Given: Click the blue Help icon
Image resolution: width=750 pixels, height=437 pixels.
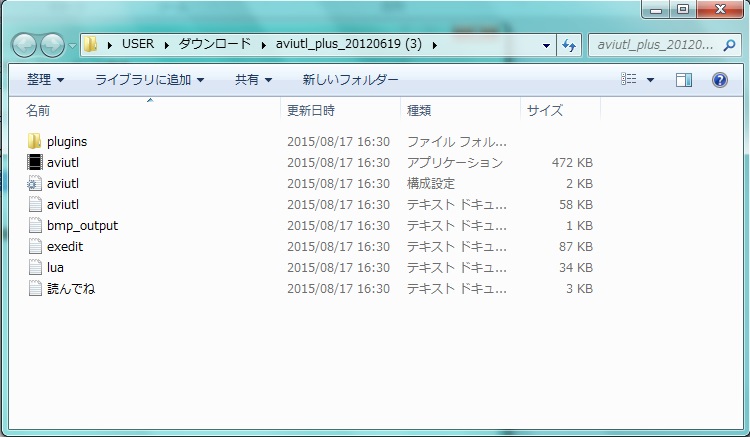Looking at the screenshot, I should point(719,79).
